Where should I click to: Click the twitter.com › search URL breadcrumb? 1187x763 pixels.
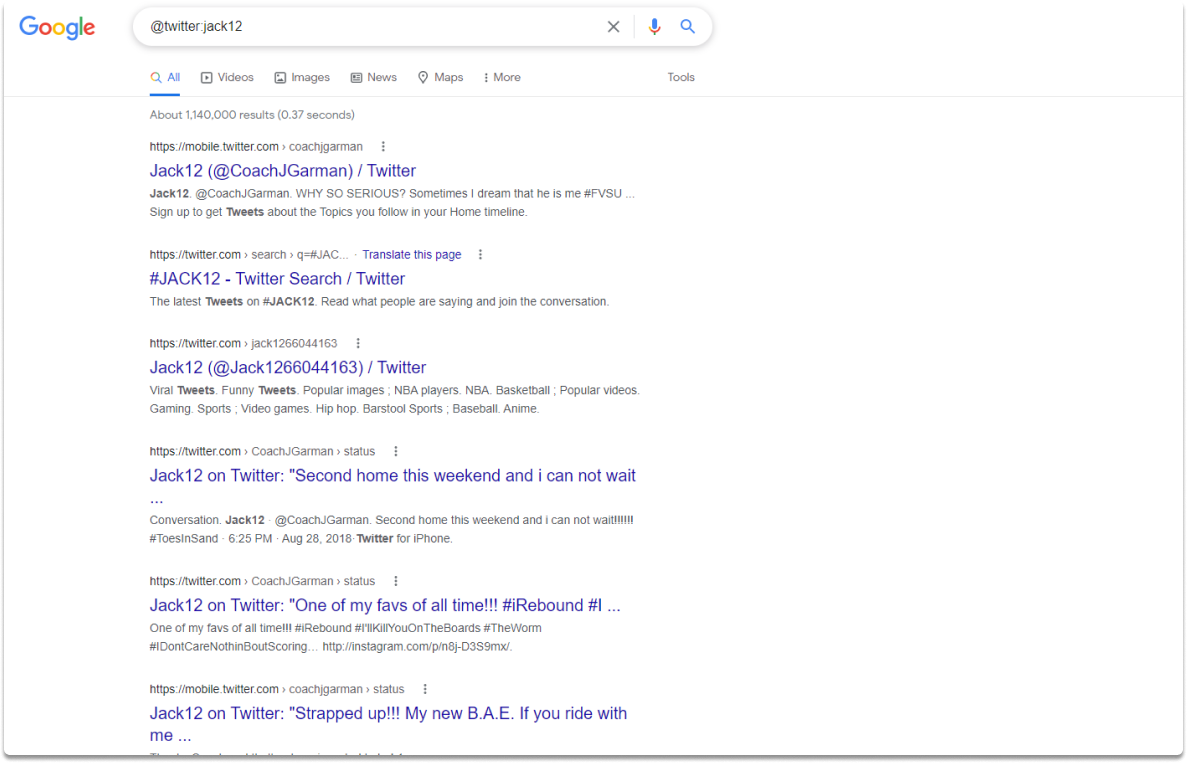pyautogui.click(x=249, y=254)
